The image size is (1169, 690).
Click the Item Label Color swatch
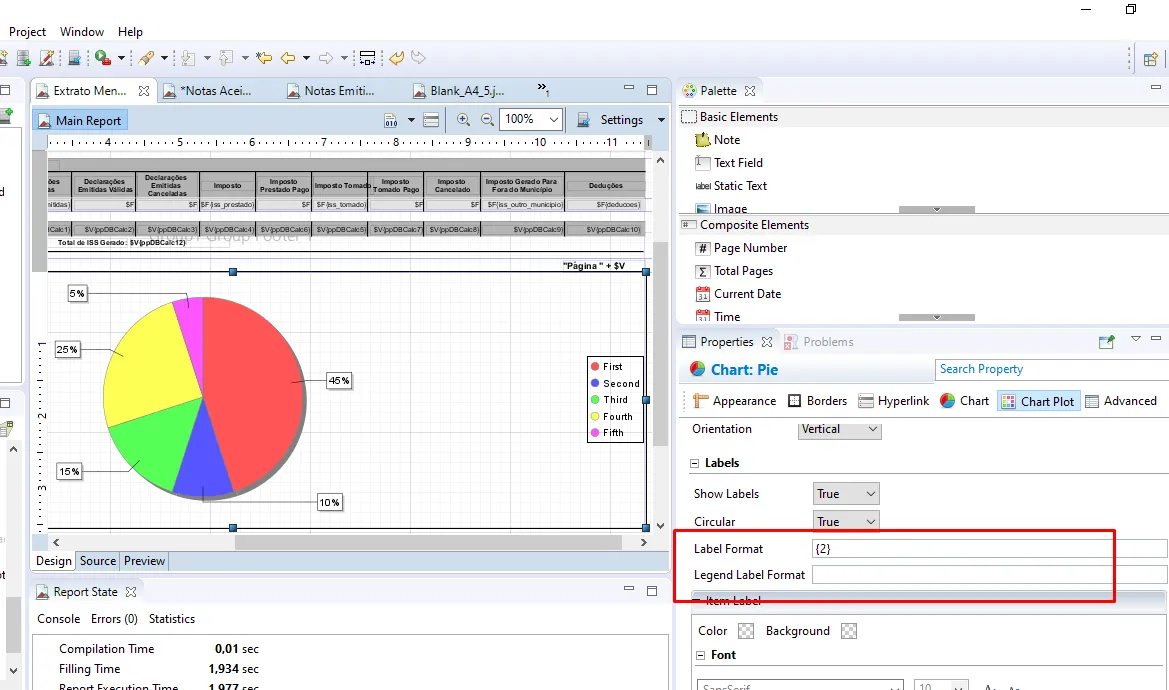[745, 631]
